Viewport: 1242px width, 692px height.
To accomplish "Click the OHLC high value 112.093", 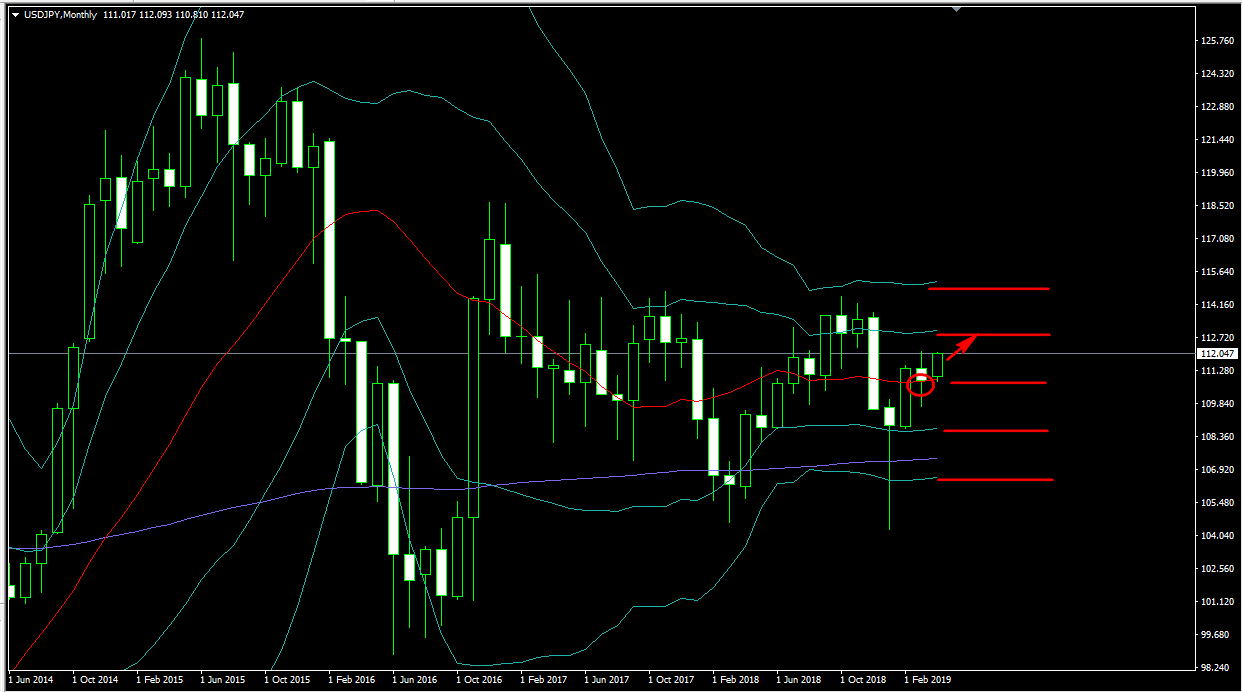I will (x=156, y=15).
